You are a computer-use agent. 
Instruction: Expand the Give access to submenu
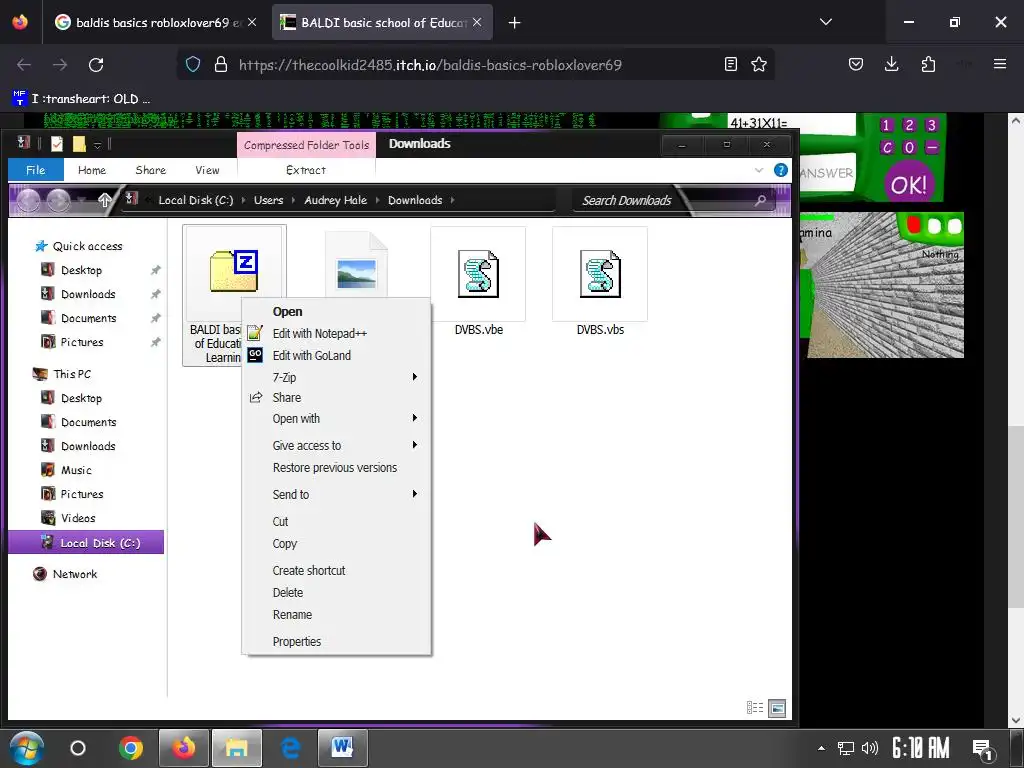336,445
